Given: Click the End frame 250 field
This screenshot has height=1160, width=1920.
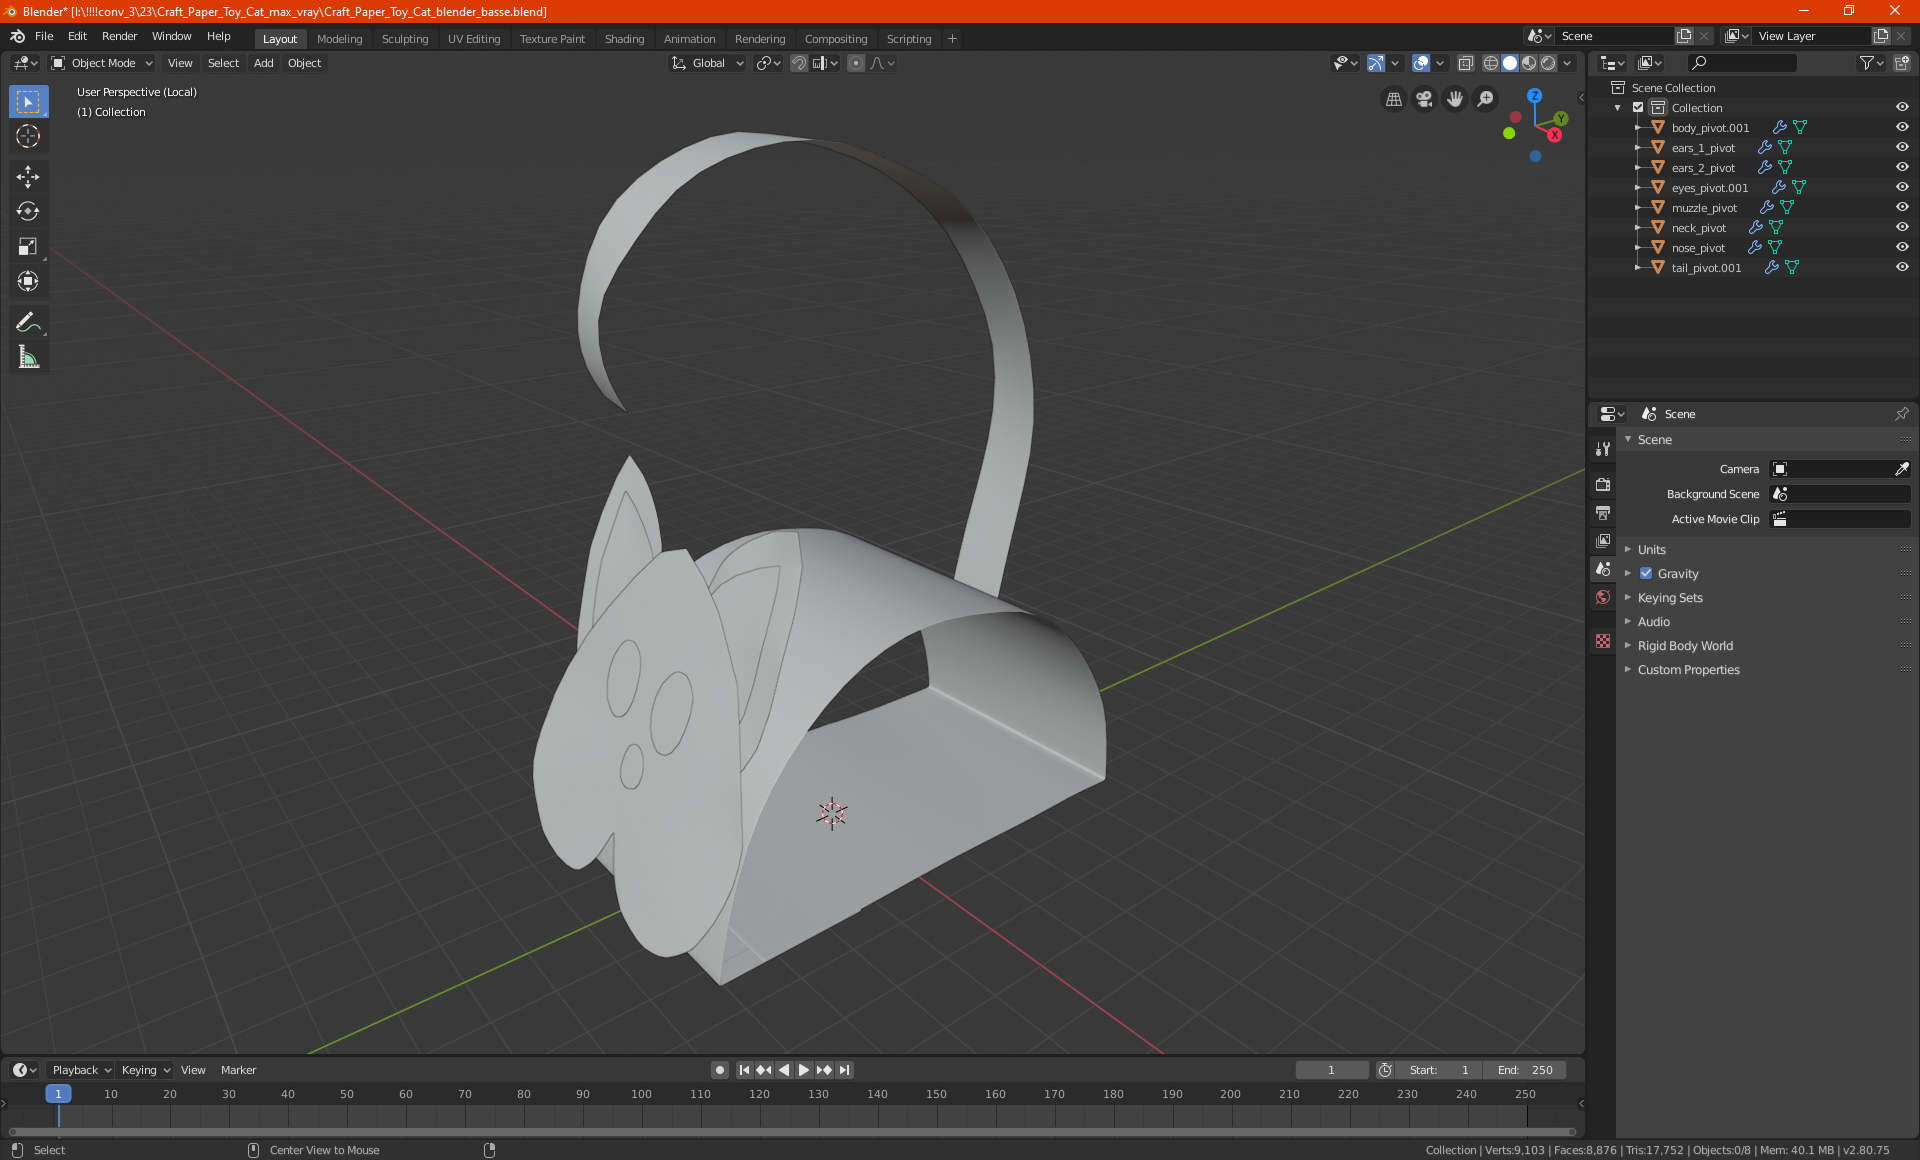Looking at the screenshot, I should tap(1525, 1070).
